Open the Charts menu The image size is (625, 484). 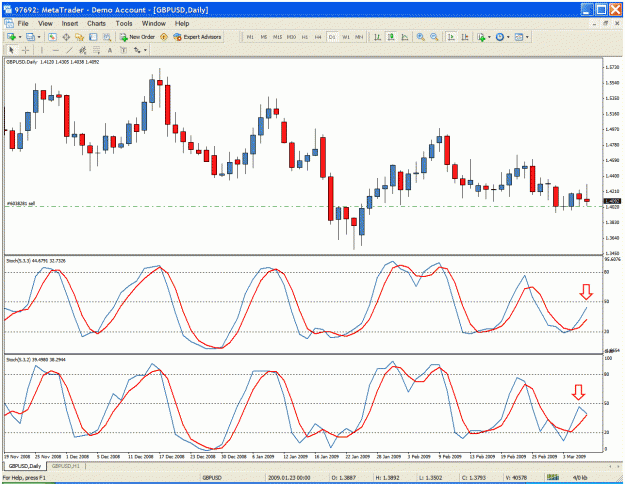tap(96, 24)
